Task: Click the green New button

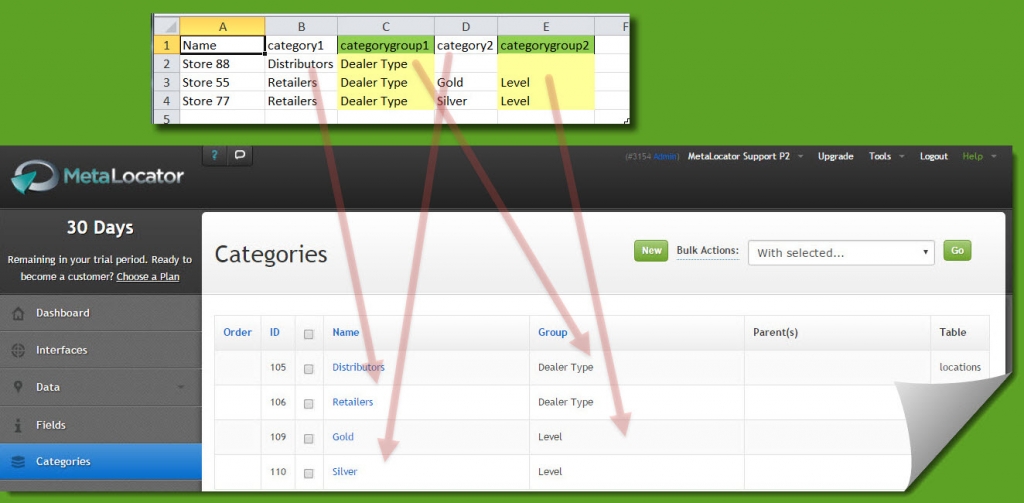Action: 651,251
